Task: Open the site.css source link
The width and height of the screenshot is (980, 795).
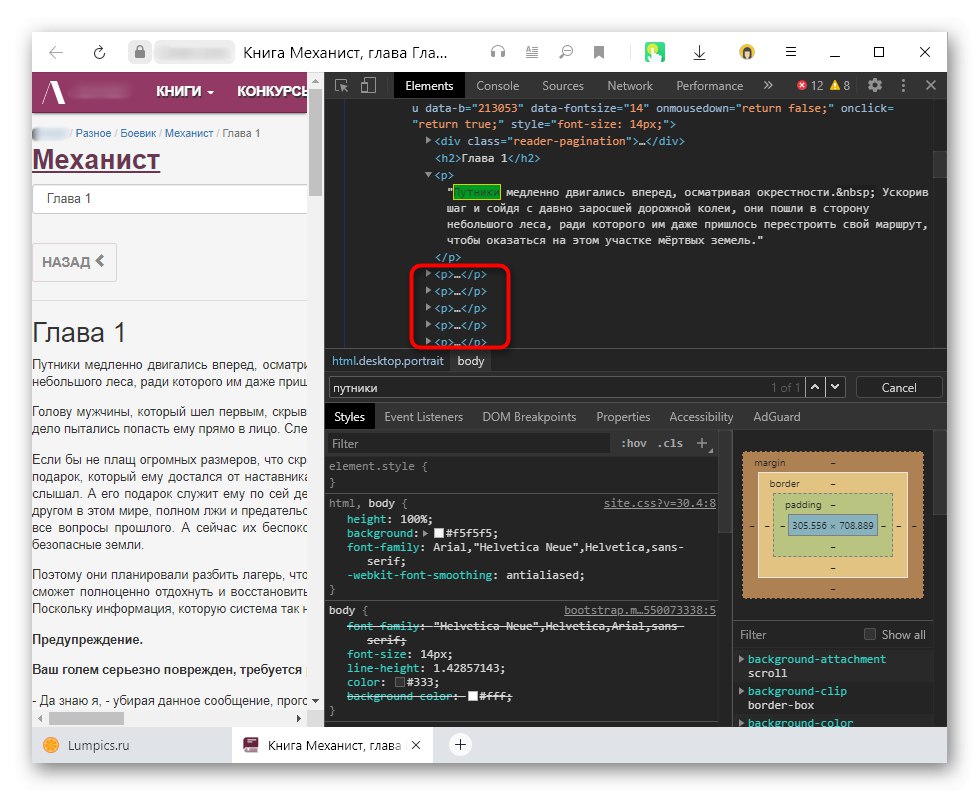Action: tap(659, 503)
